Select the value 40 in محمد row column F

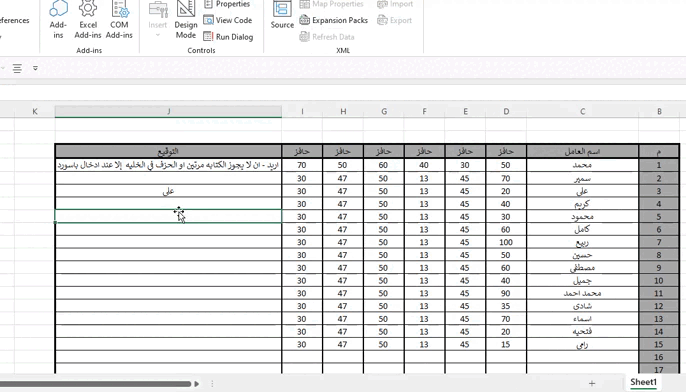point(424,165)
